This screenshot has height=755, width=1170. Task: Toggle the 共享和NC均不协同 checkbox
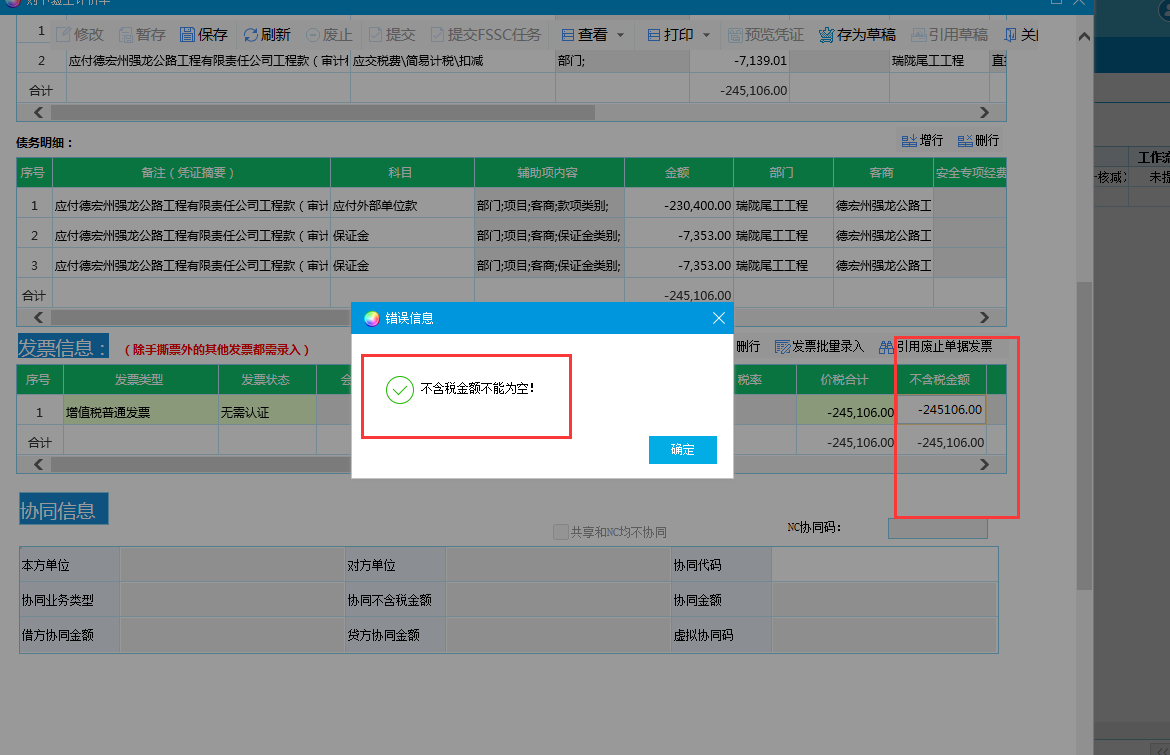click(x=561, y=532)
